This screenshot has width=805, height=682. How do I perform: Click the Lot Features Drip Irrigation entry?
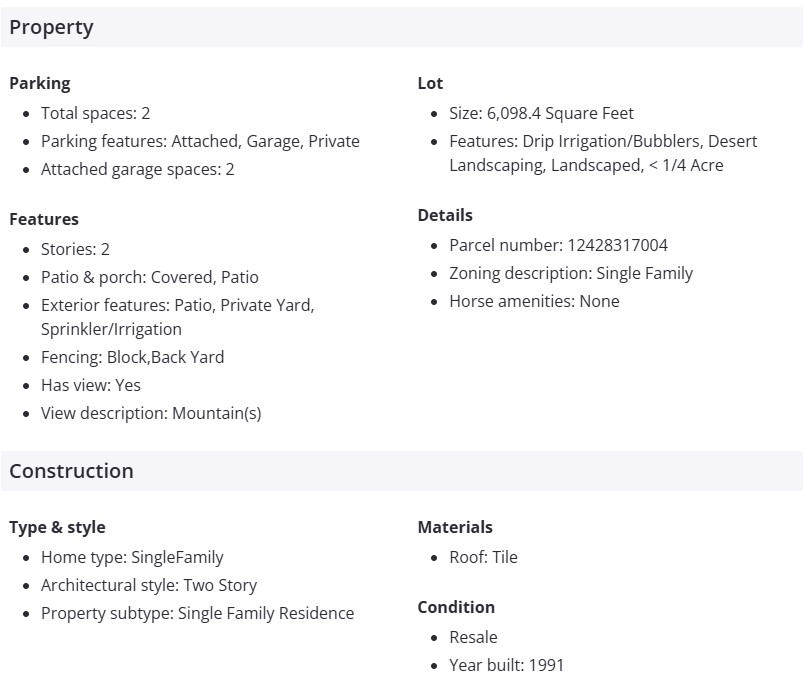coord(603,141)
